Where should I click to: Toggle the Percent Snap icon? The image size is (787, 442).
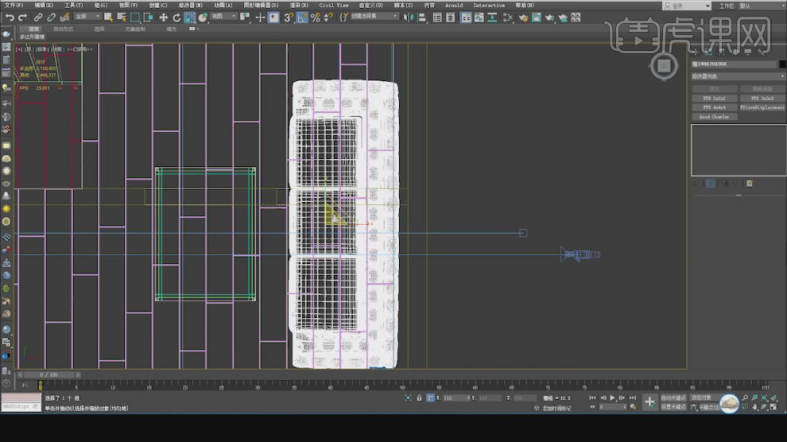[314, 17]
